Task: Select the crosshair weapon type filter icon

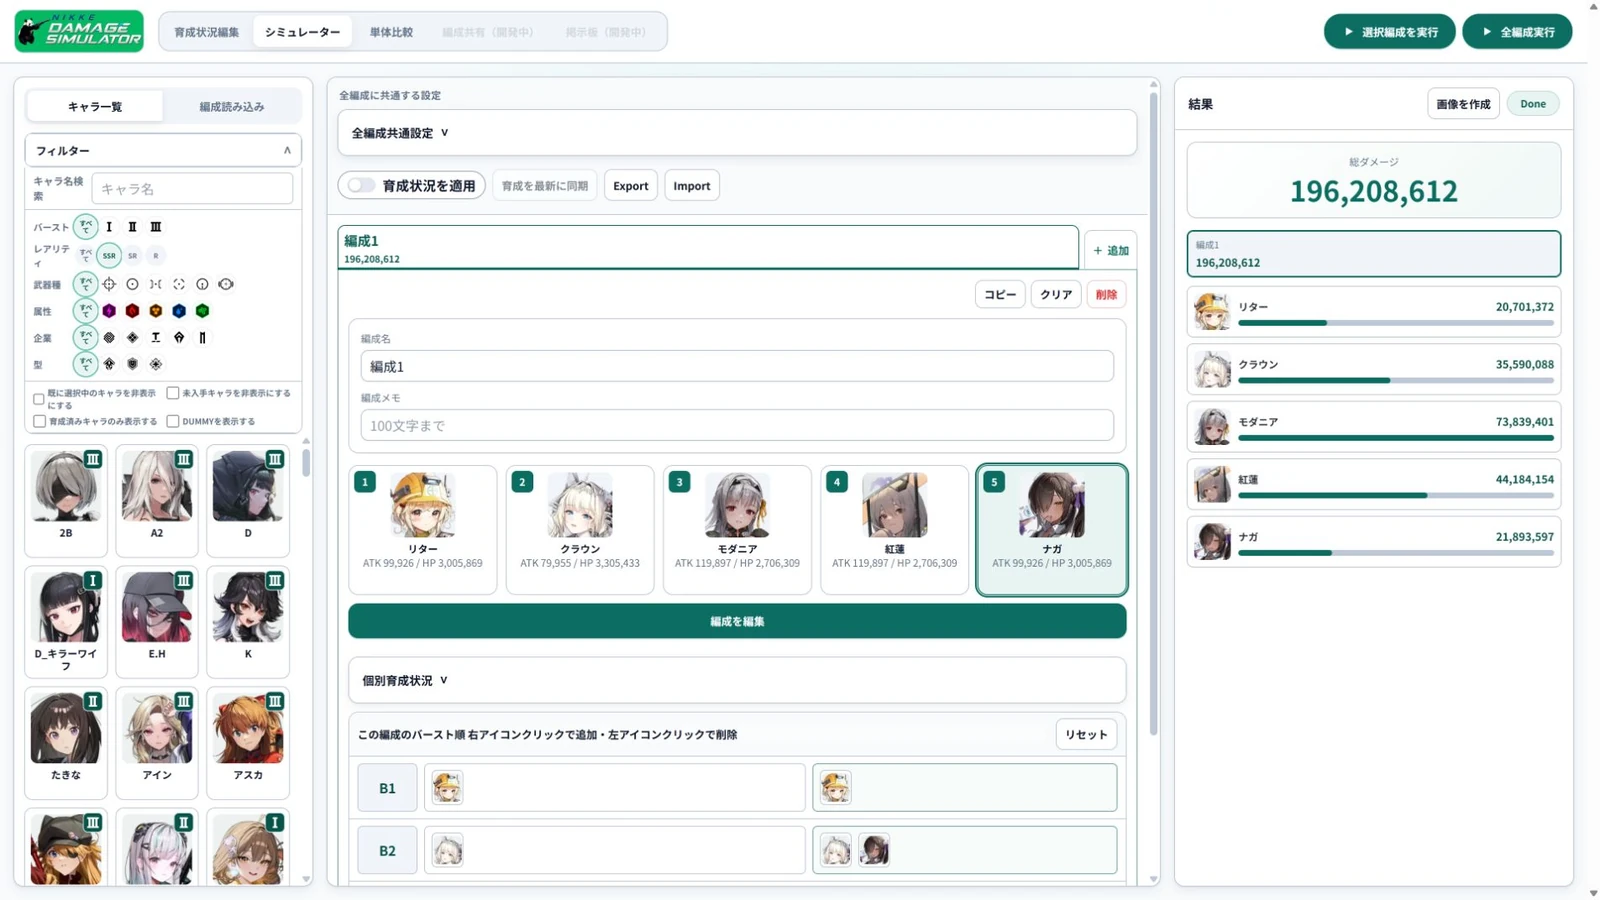Action: (109, 284)
